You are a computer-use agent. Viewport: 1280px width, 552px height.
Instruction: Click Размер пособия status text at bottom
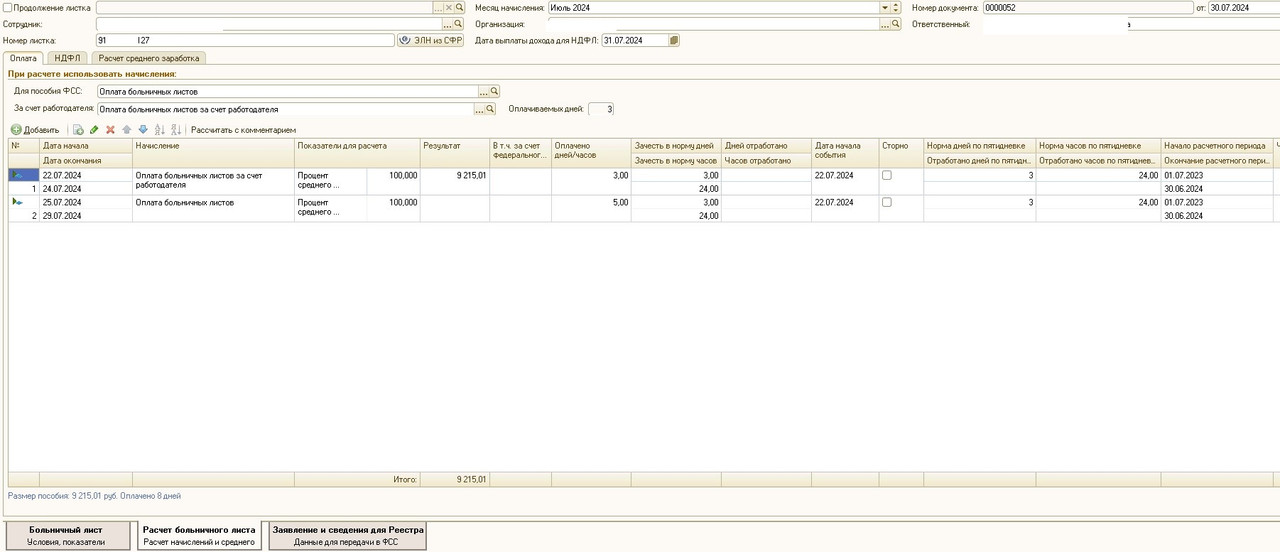pos(94,496)
